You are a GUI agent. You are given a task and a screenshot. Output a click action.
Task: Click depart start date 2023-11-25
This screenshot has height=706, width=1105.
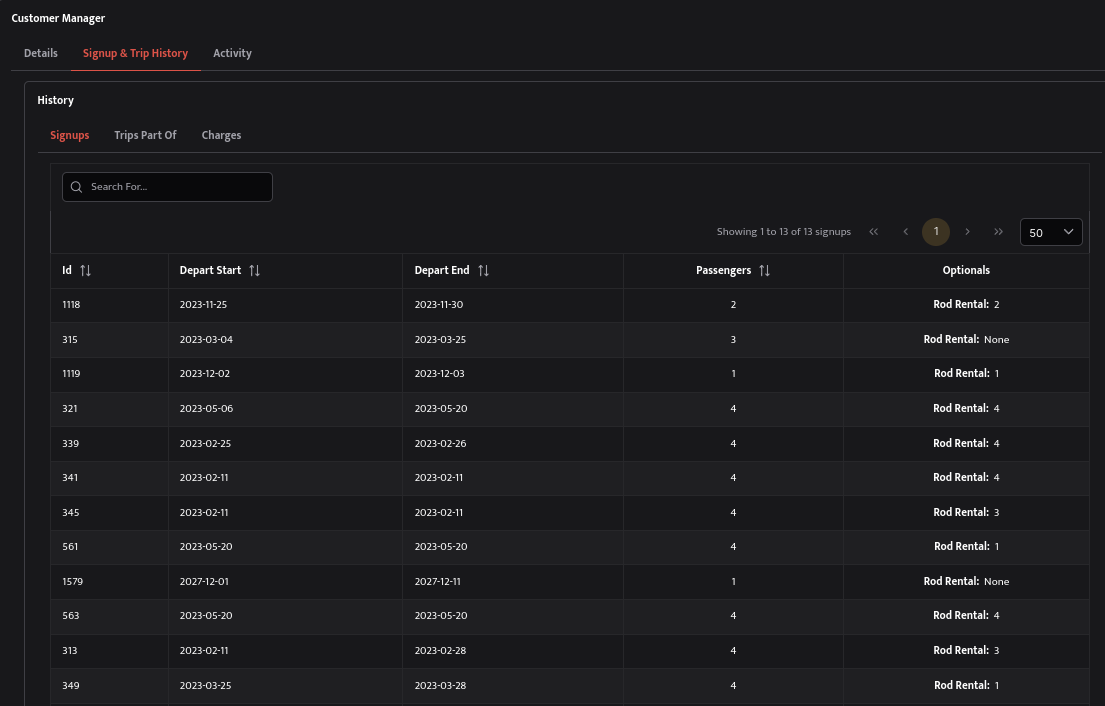point(203,305)
